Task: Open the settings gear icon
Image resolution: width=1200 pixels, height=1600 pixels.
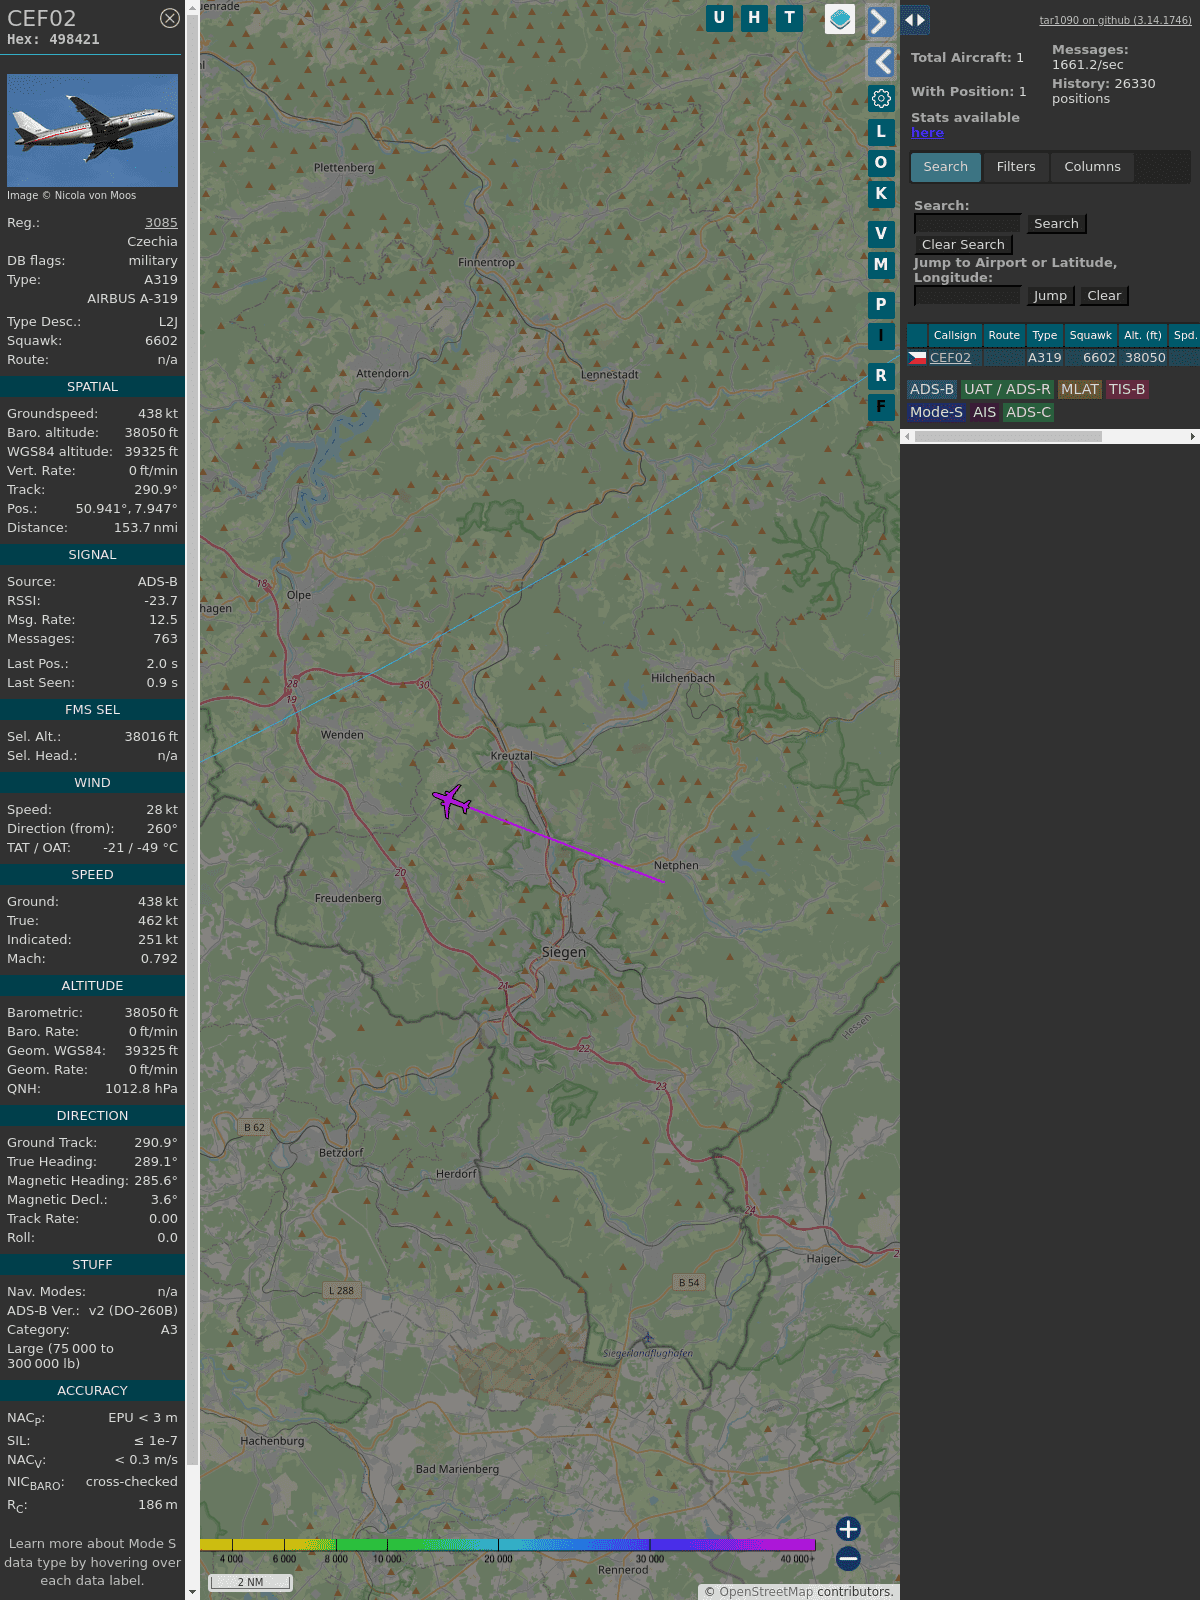Action: pos(881,98)
